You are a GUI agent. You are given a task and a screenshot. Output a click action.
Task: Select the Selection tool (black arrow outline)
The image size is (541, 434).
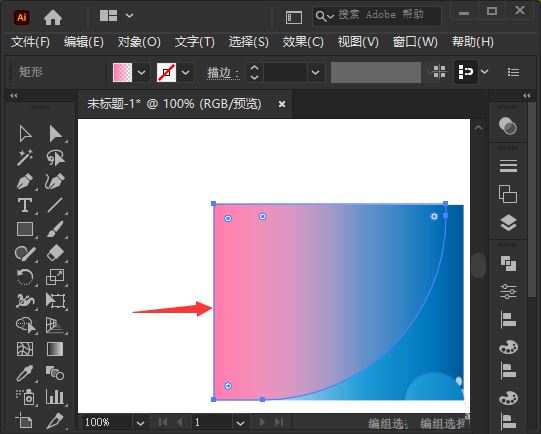tap(25, 134)
